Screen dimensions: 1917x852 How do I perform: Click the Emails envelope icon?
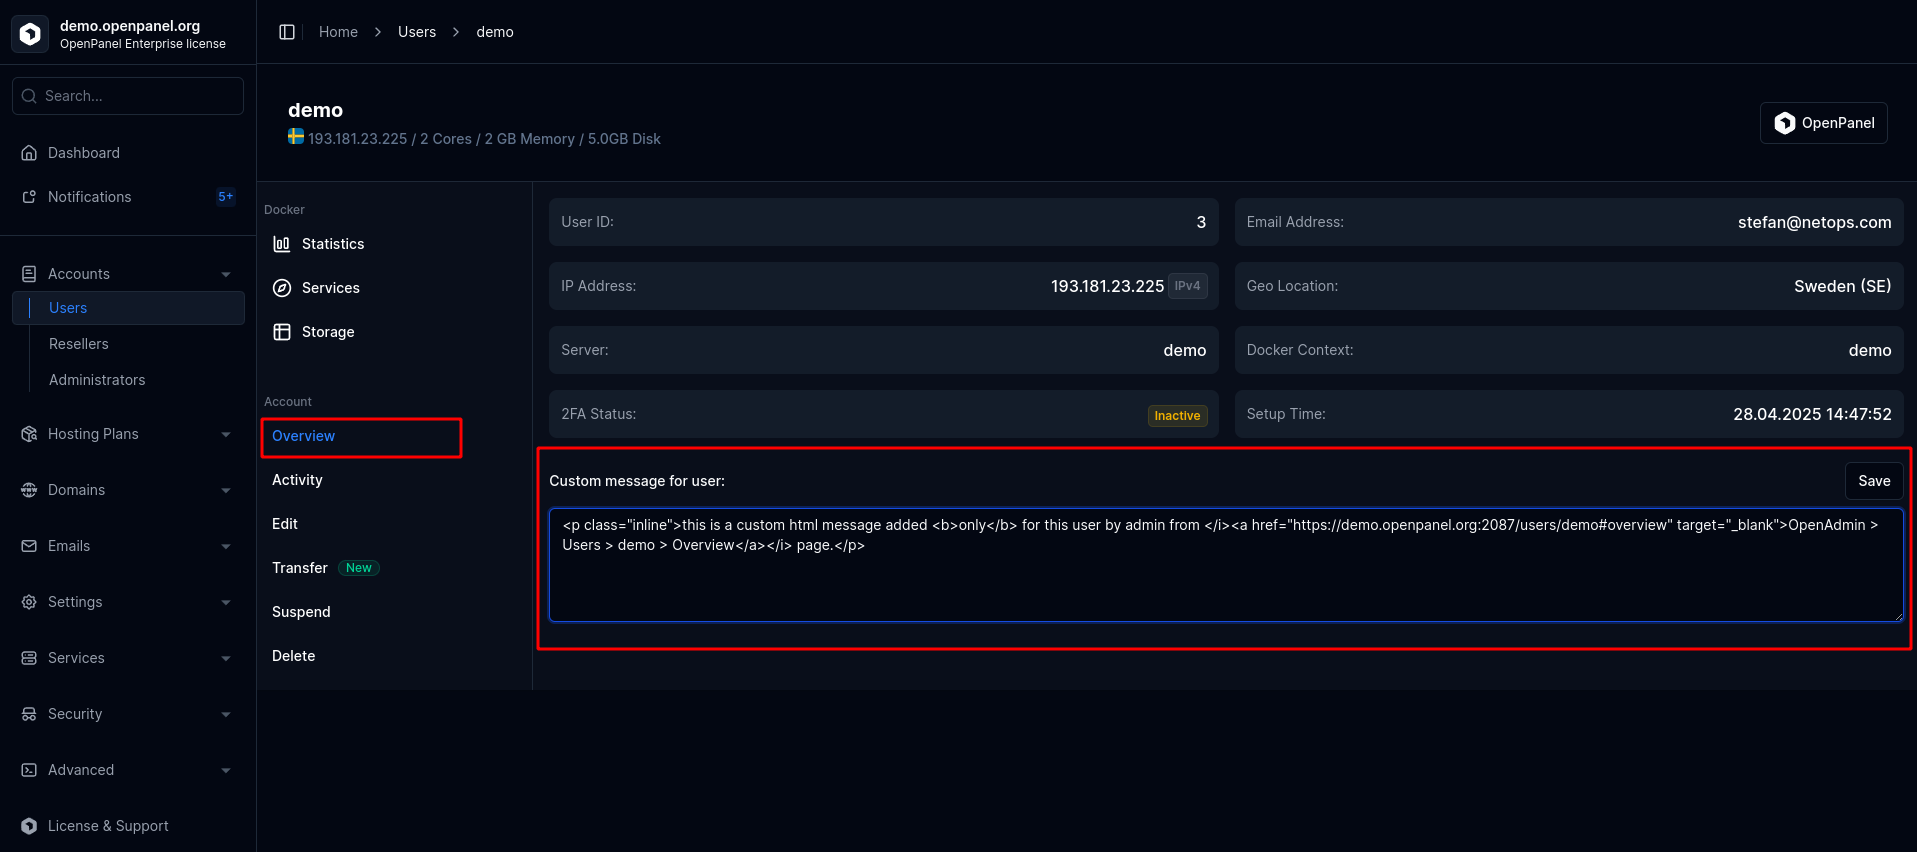click(x=29, y=546)
